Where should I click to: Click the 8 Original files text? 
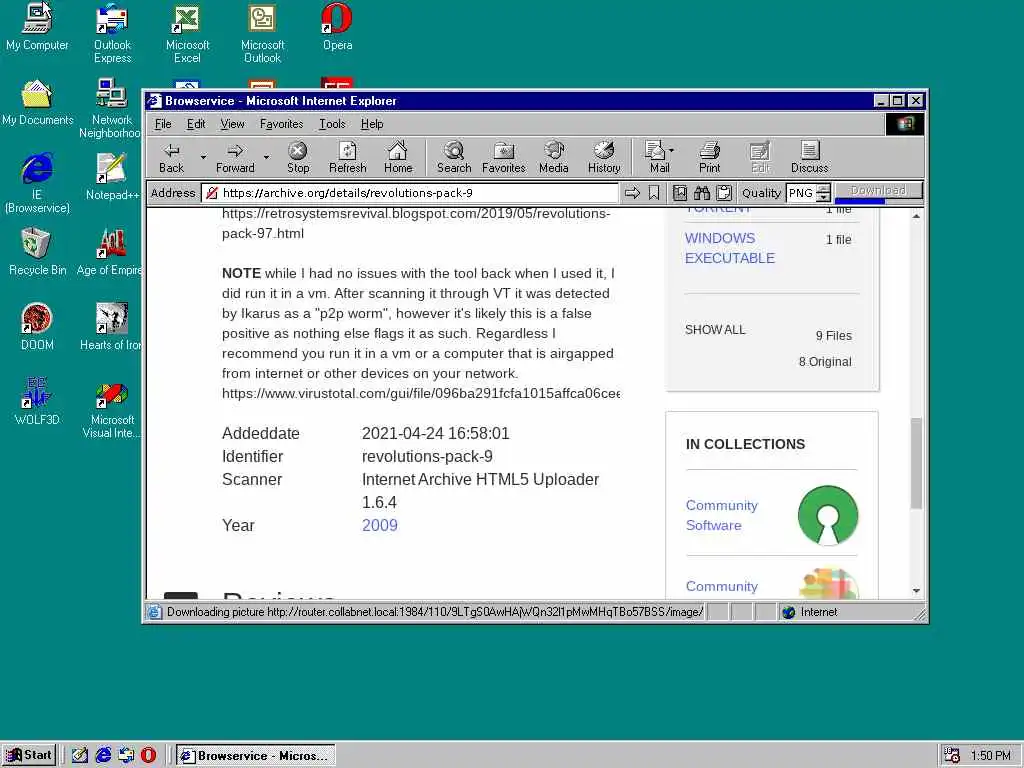tap(825, 362)
